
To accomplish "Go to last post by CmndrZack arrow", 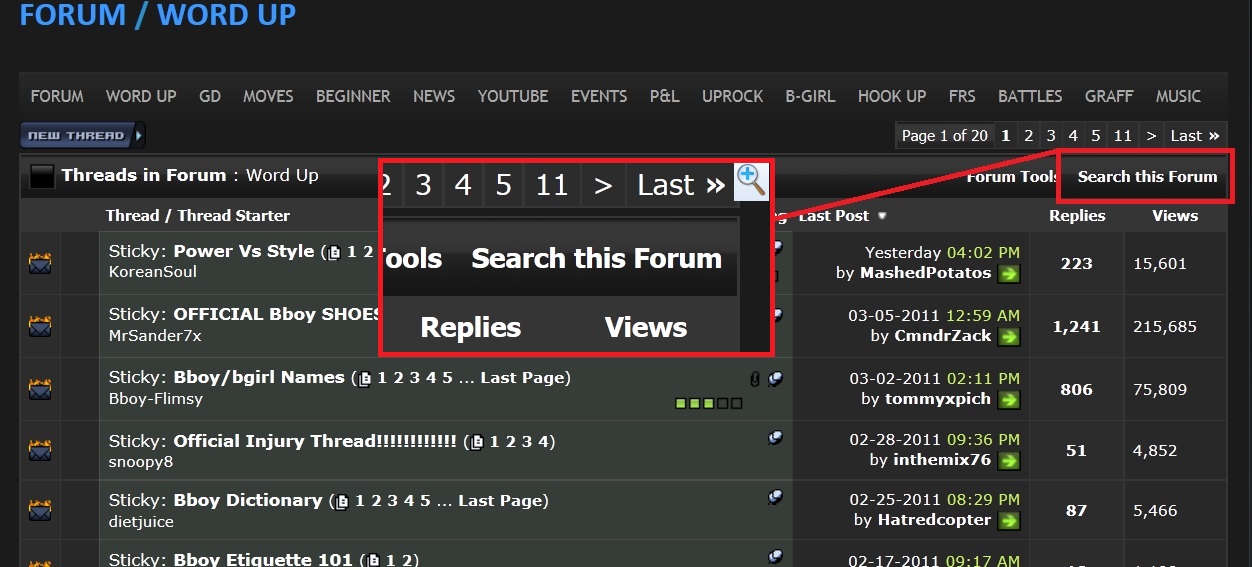I will [1009, 336].
